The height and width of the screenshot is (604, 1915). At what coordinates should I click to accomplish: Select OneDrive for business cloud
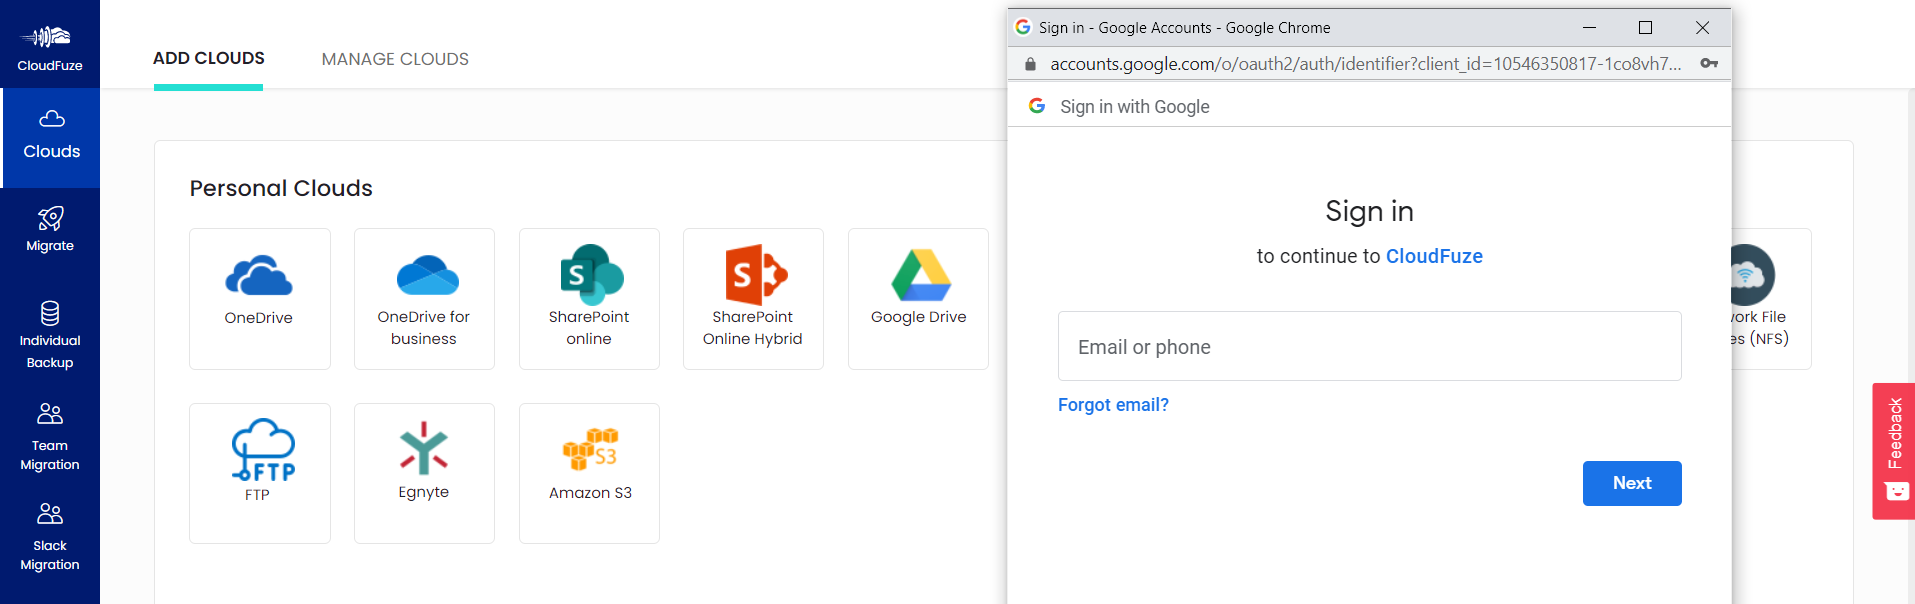coord(424,299)
